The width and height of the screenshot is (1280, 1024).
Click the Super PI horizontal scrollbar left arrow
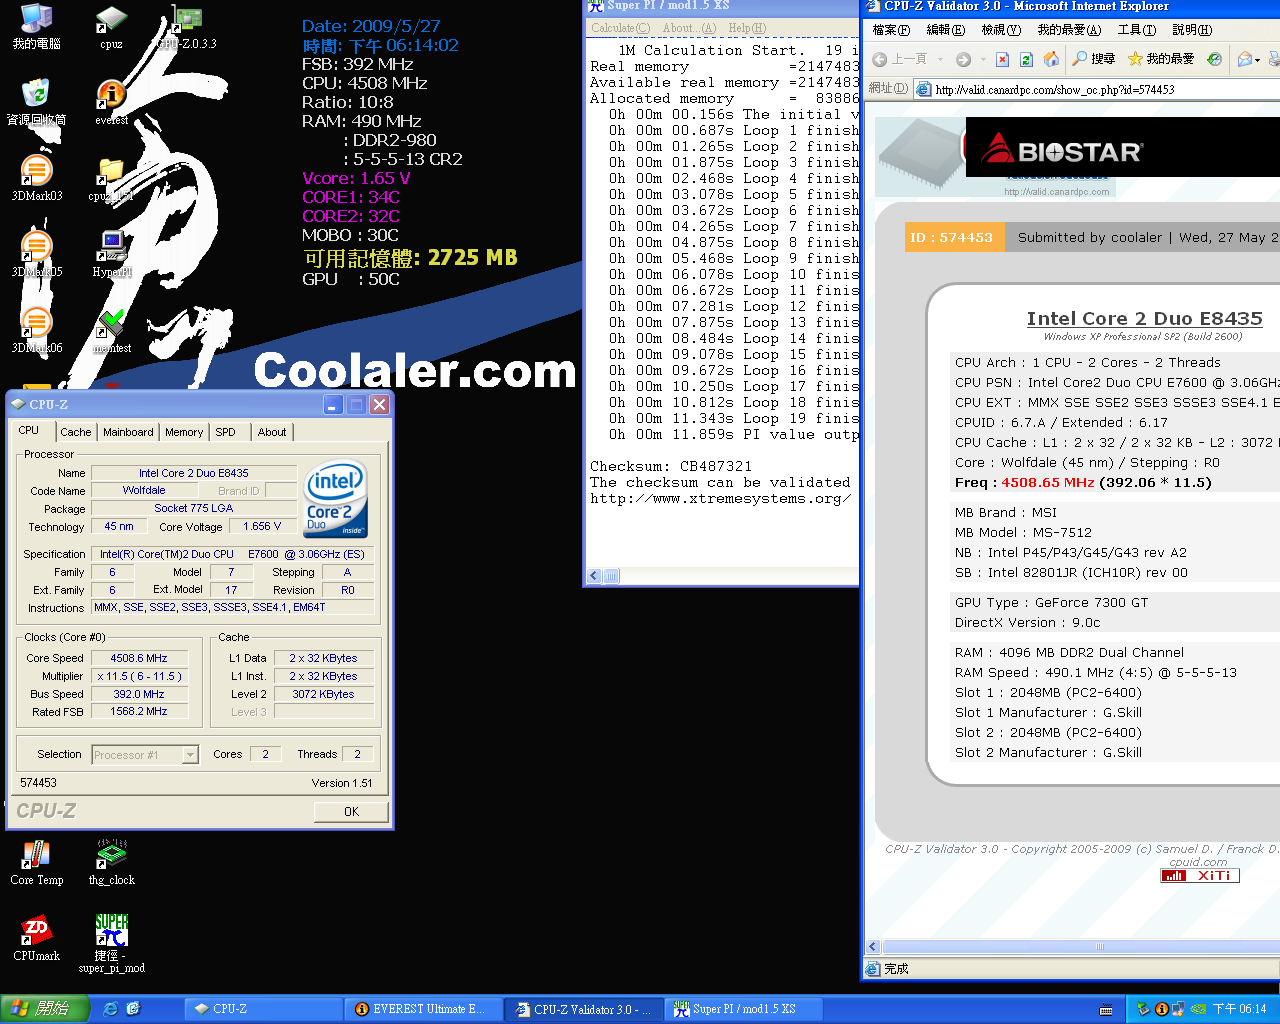(x=595, y=576)
